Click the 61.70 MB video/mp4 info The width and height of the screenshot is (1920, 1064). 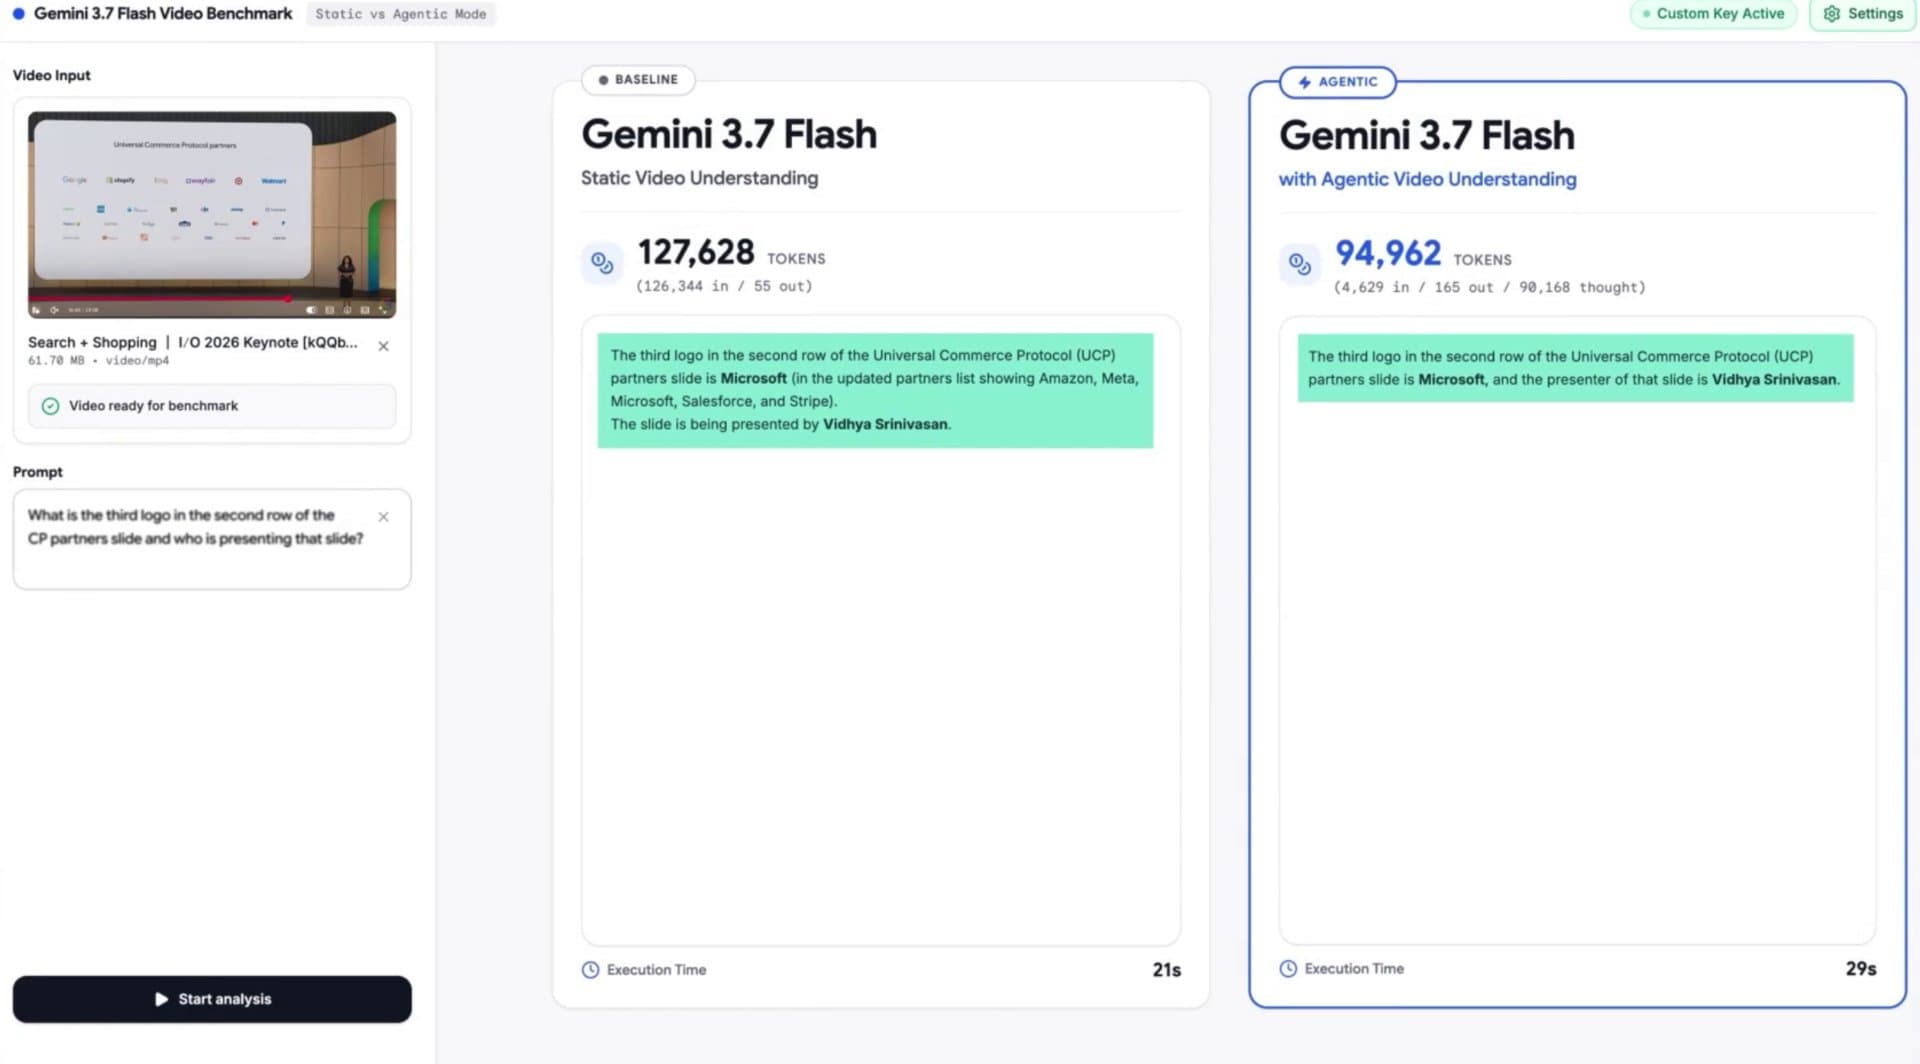[x=98, y=361]
